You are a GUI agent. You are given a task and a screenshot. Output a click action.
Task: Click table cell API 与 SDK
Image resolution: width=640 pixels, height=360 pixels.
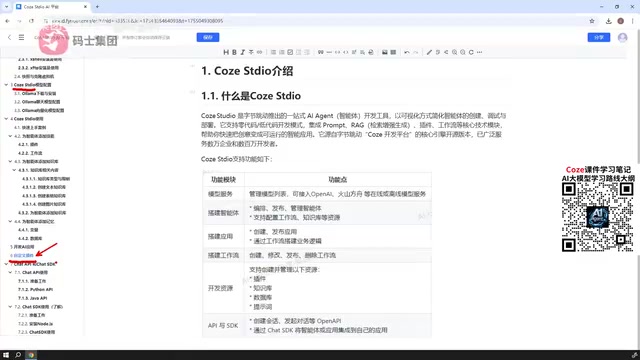[x=223, y=326]
